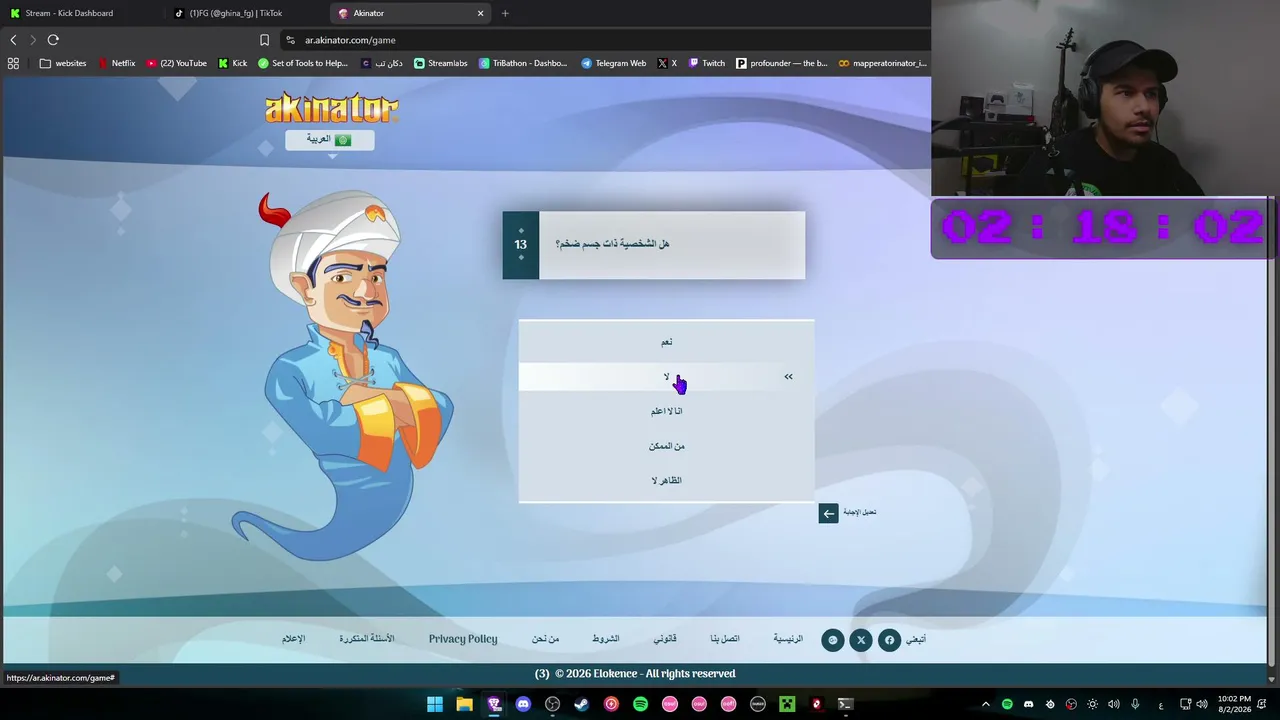The image size is (1280, 720).
Task: Open Akinator's Facebook page icon
Action: [889, 640]
